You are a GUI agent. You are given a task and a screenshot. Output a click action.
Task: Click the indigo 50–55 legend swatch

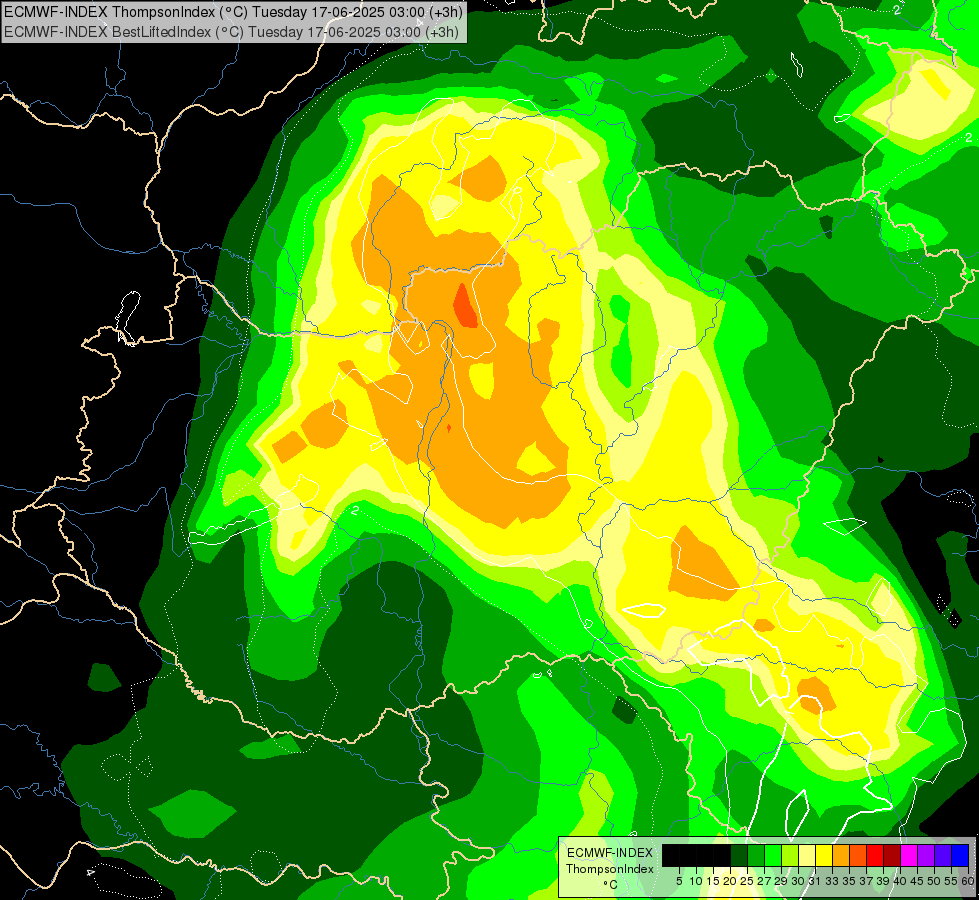943,855
